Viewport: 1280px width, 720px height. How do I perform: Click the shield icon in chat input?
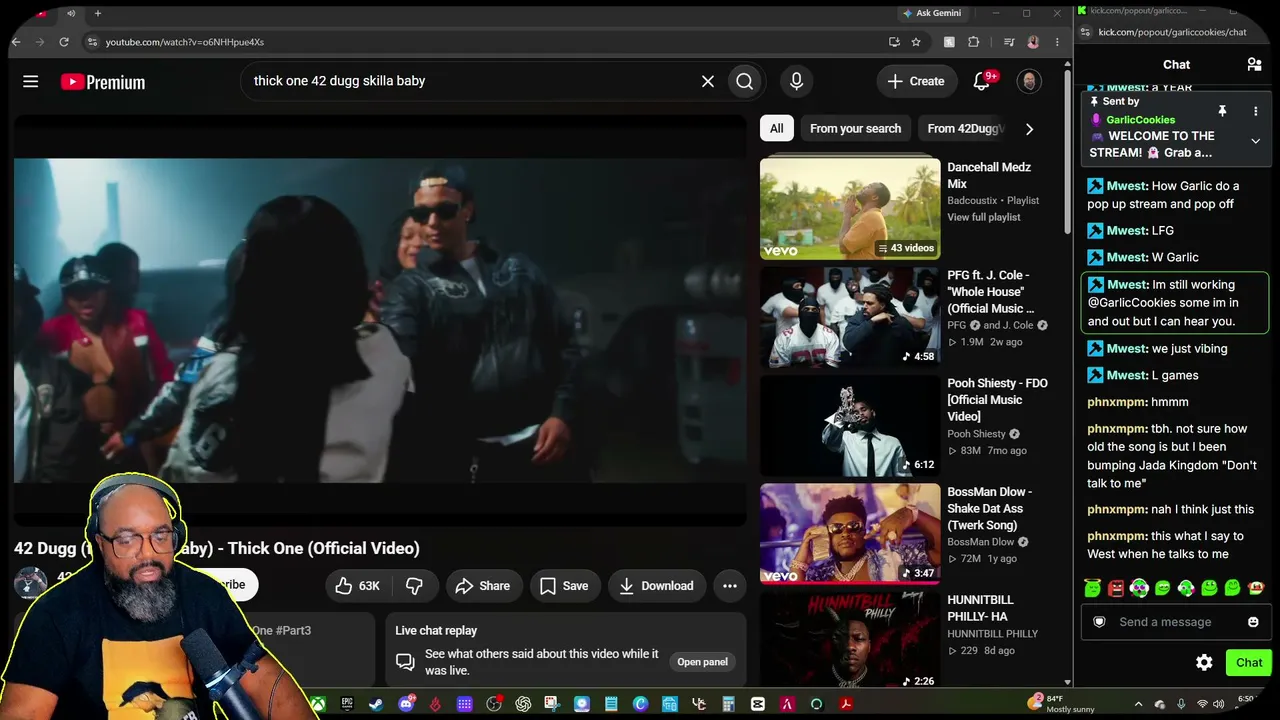coord(1099,622)
